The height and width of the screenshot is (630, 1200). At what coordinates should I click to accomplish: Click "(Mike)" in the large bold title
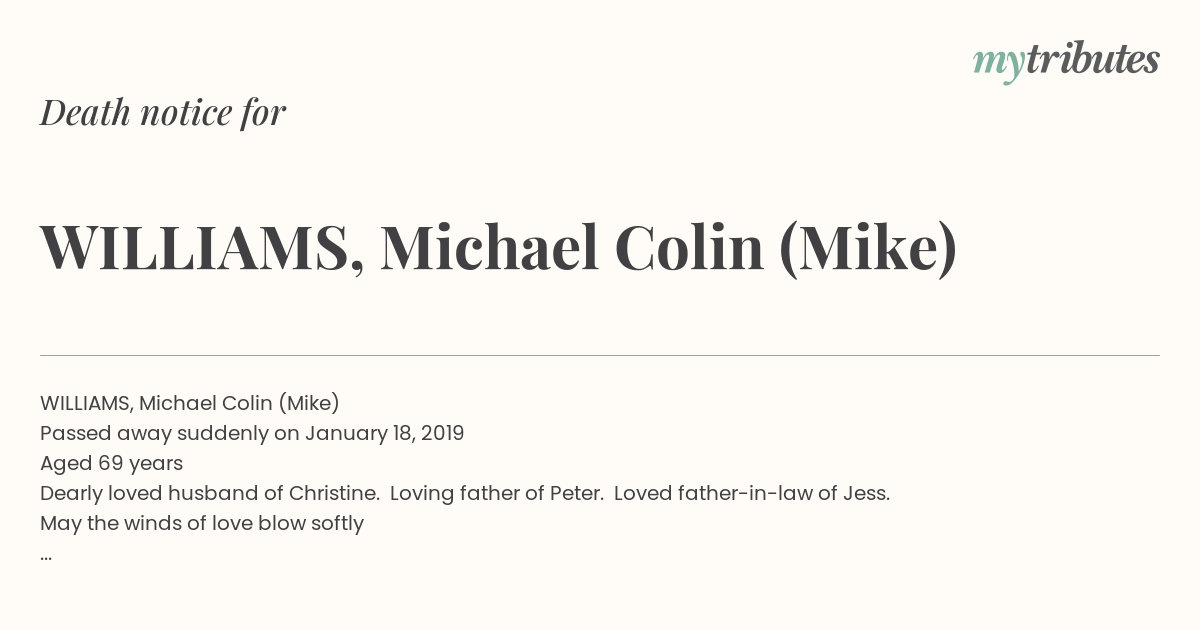click(867, 248)
